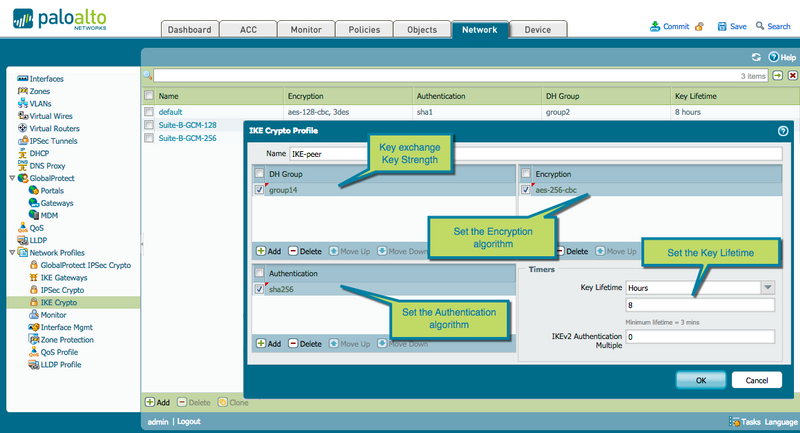Image resolution: width=800 pixels, height=433 pixels.
Task: Tick the checkbox for Suite-B-GCM-128
Action: pos(148,125)
